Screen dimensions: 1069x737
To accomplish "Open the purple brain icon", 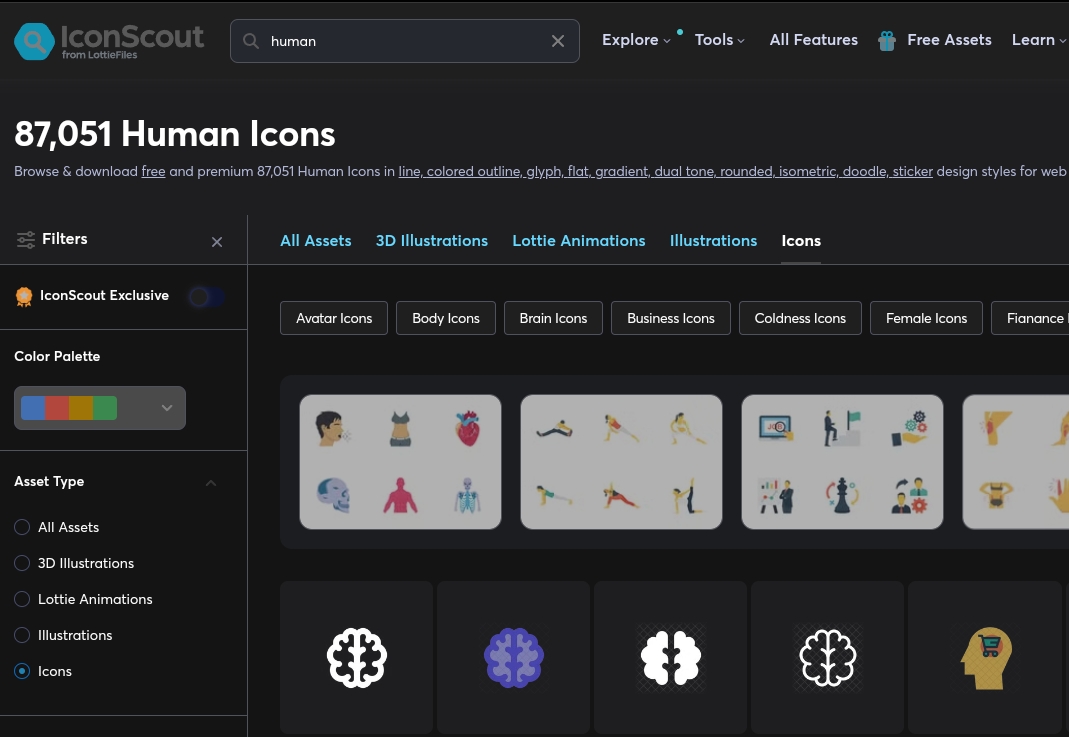I will click(x=513, y=657).
